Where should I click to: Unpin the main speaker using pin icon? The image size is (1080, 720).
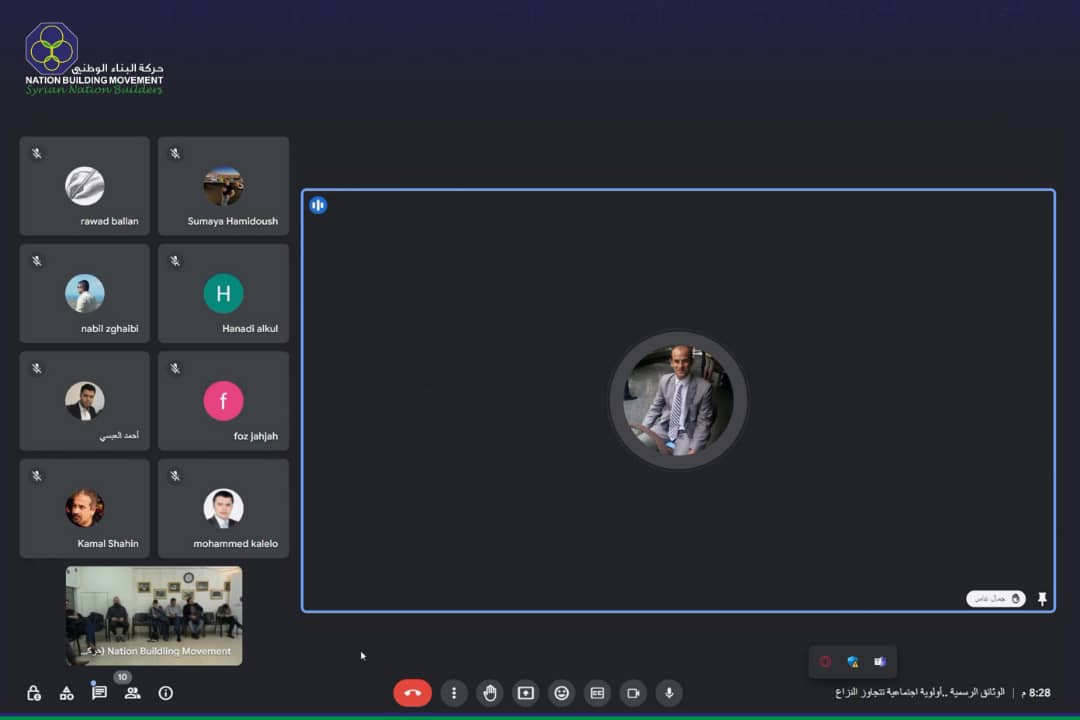[1042, 599]
